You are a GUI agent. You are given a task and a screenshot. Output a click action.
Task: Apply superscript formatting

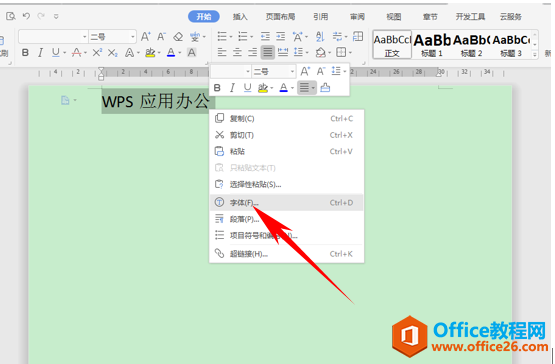click(x=97, y=53)
